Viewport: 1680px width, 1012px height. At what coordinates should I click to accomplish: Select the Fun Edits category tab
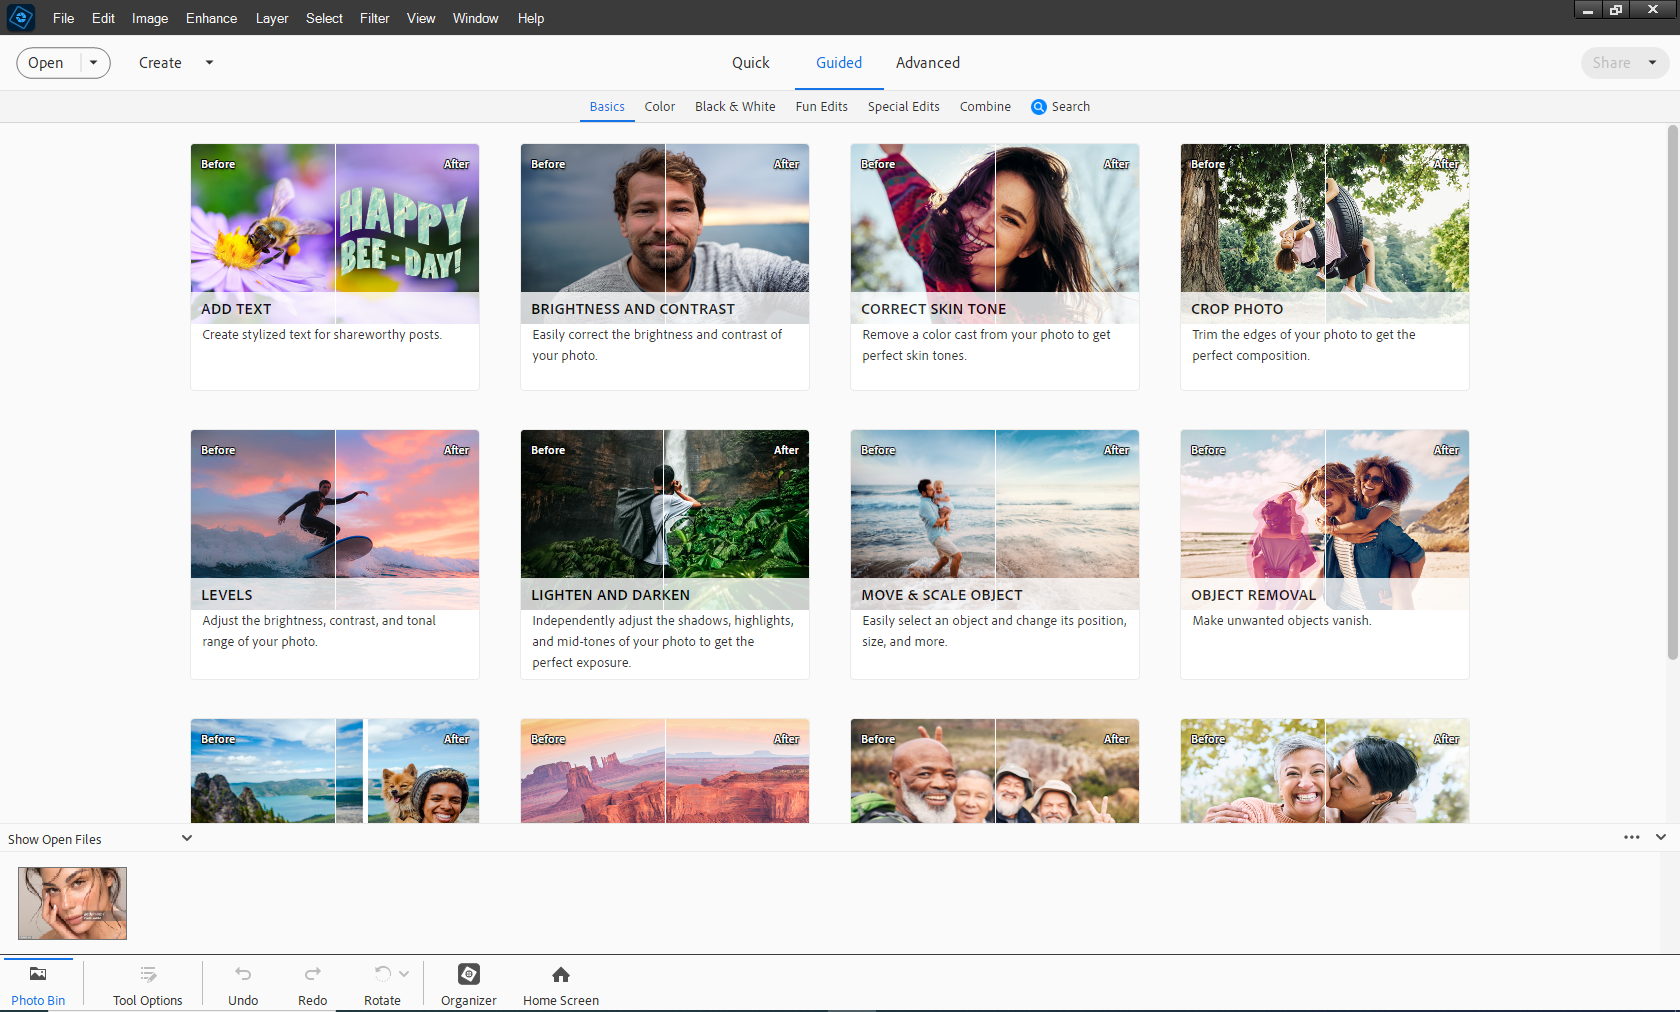(x=821, y=107)
